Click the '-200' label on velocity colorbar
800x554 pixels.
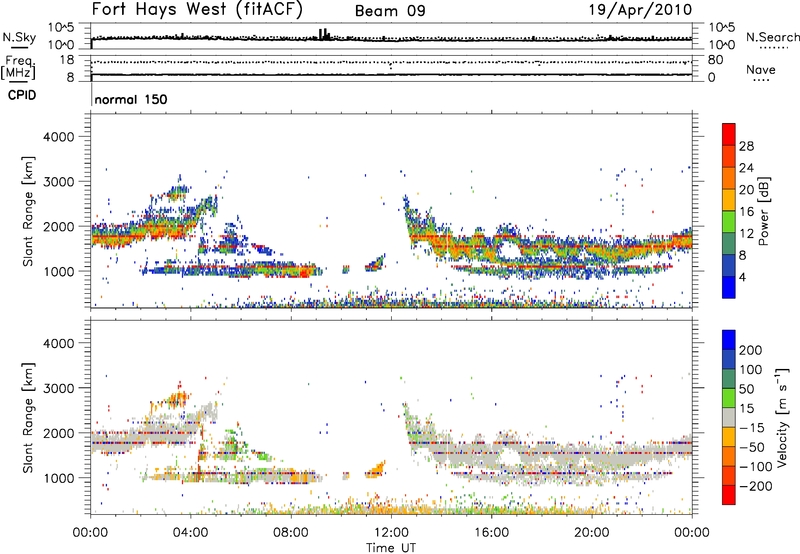[756, 486]
